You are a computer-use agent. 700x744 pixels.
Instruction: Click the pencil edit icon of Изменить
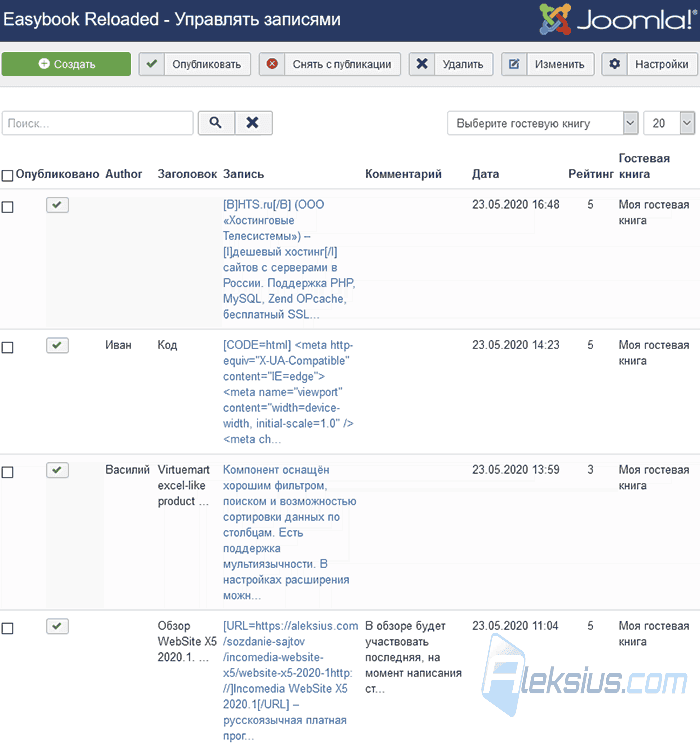point(514,64)
